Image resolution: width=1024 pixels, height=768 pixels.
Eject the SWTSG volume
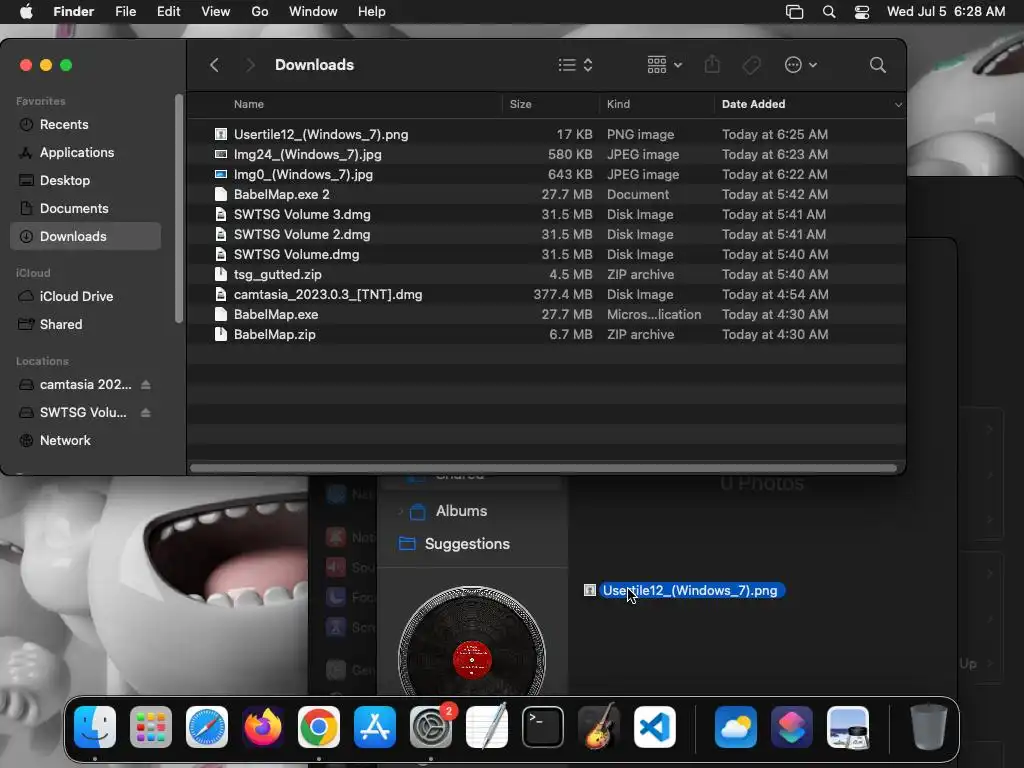(146, 413)
